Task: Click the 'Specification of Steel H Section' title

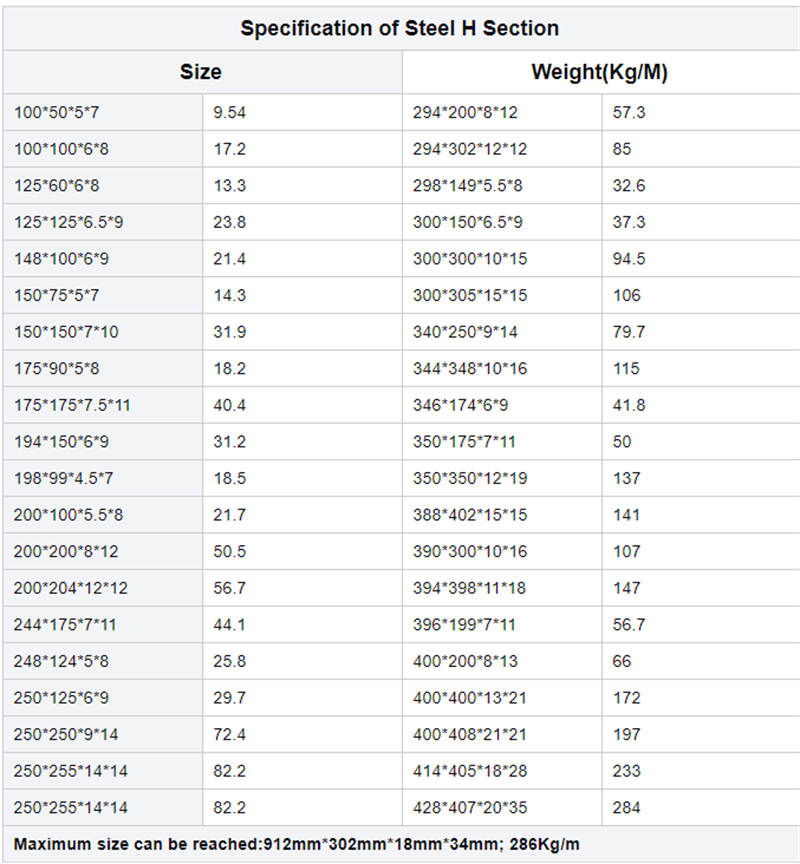Action: [x=400, y=28]
